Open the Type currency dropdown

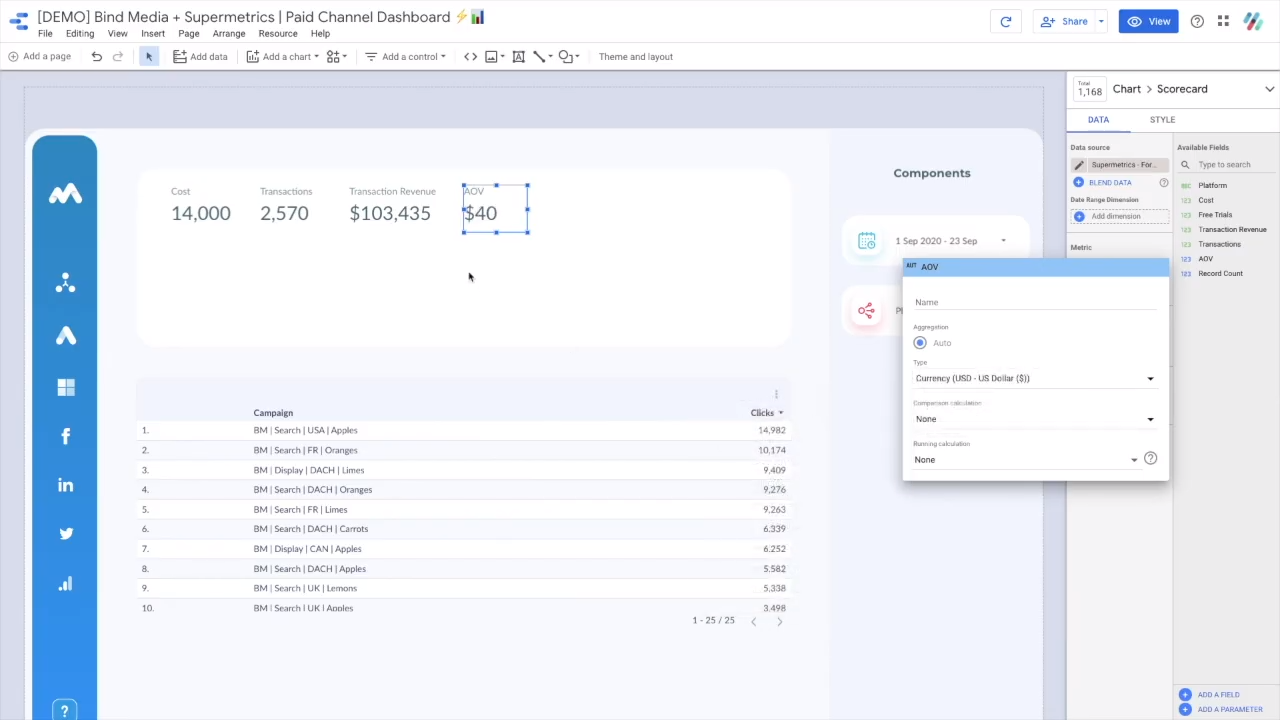(1034, 379)
